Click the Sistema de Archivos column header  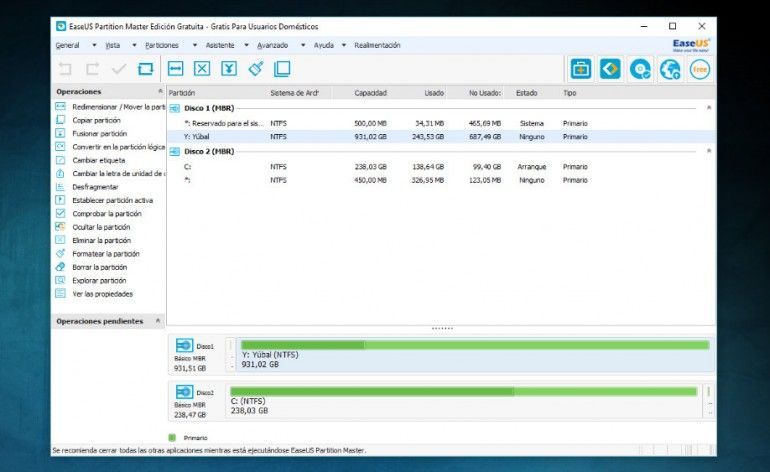coord(295,93)
